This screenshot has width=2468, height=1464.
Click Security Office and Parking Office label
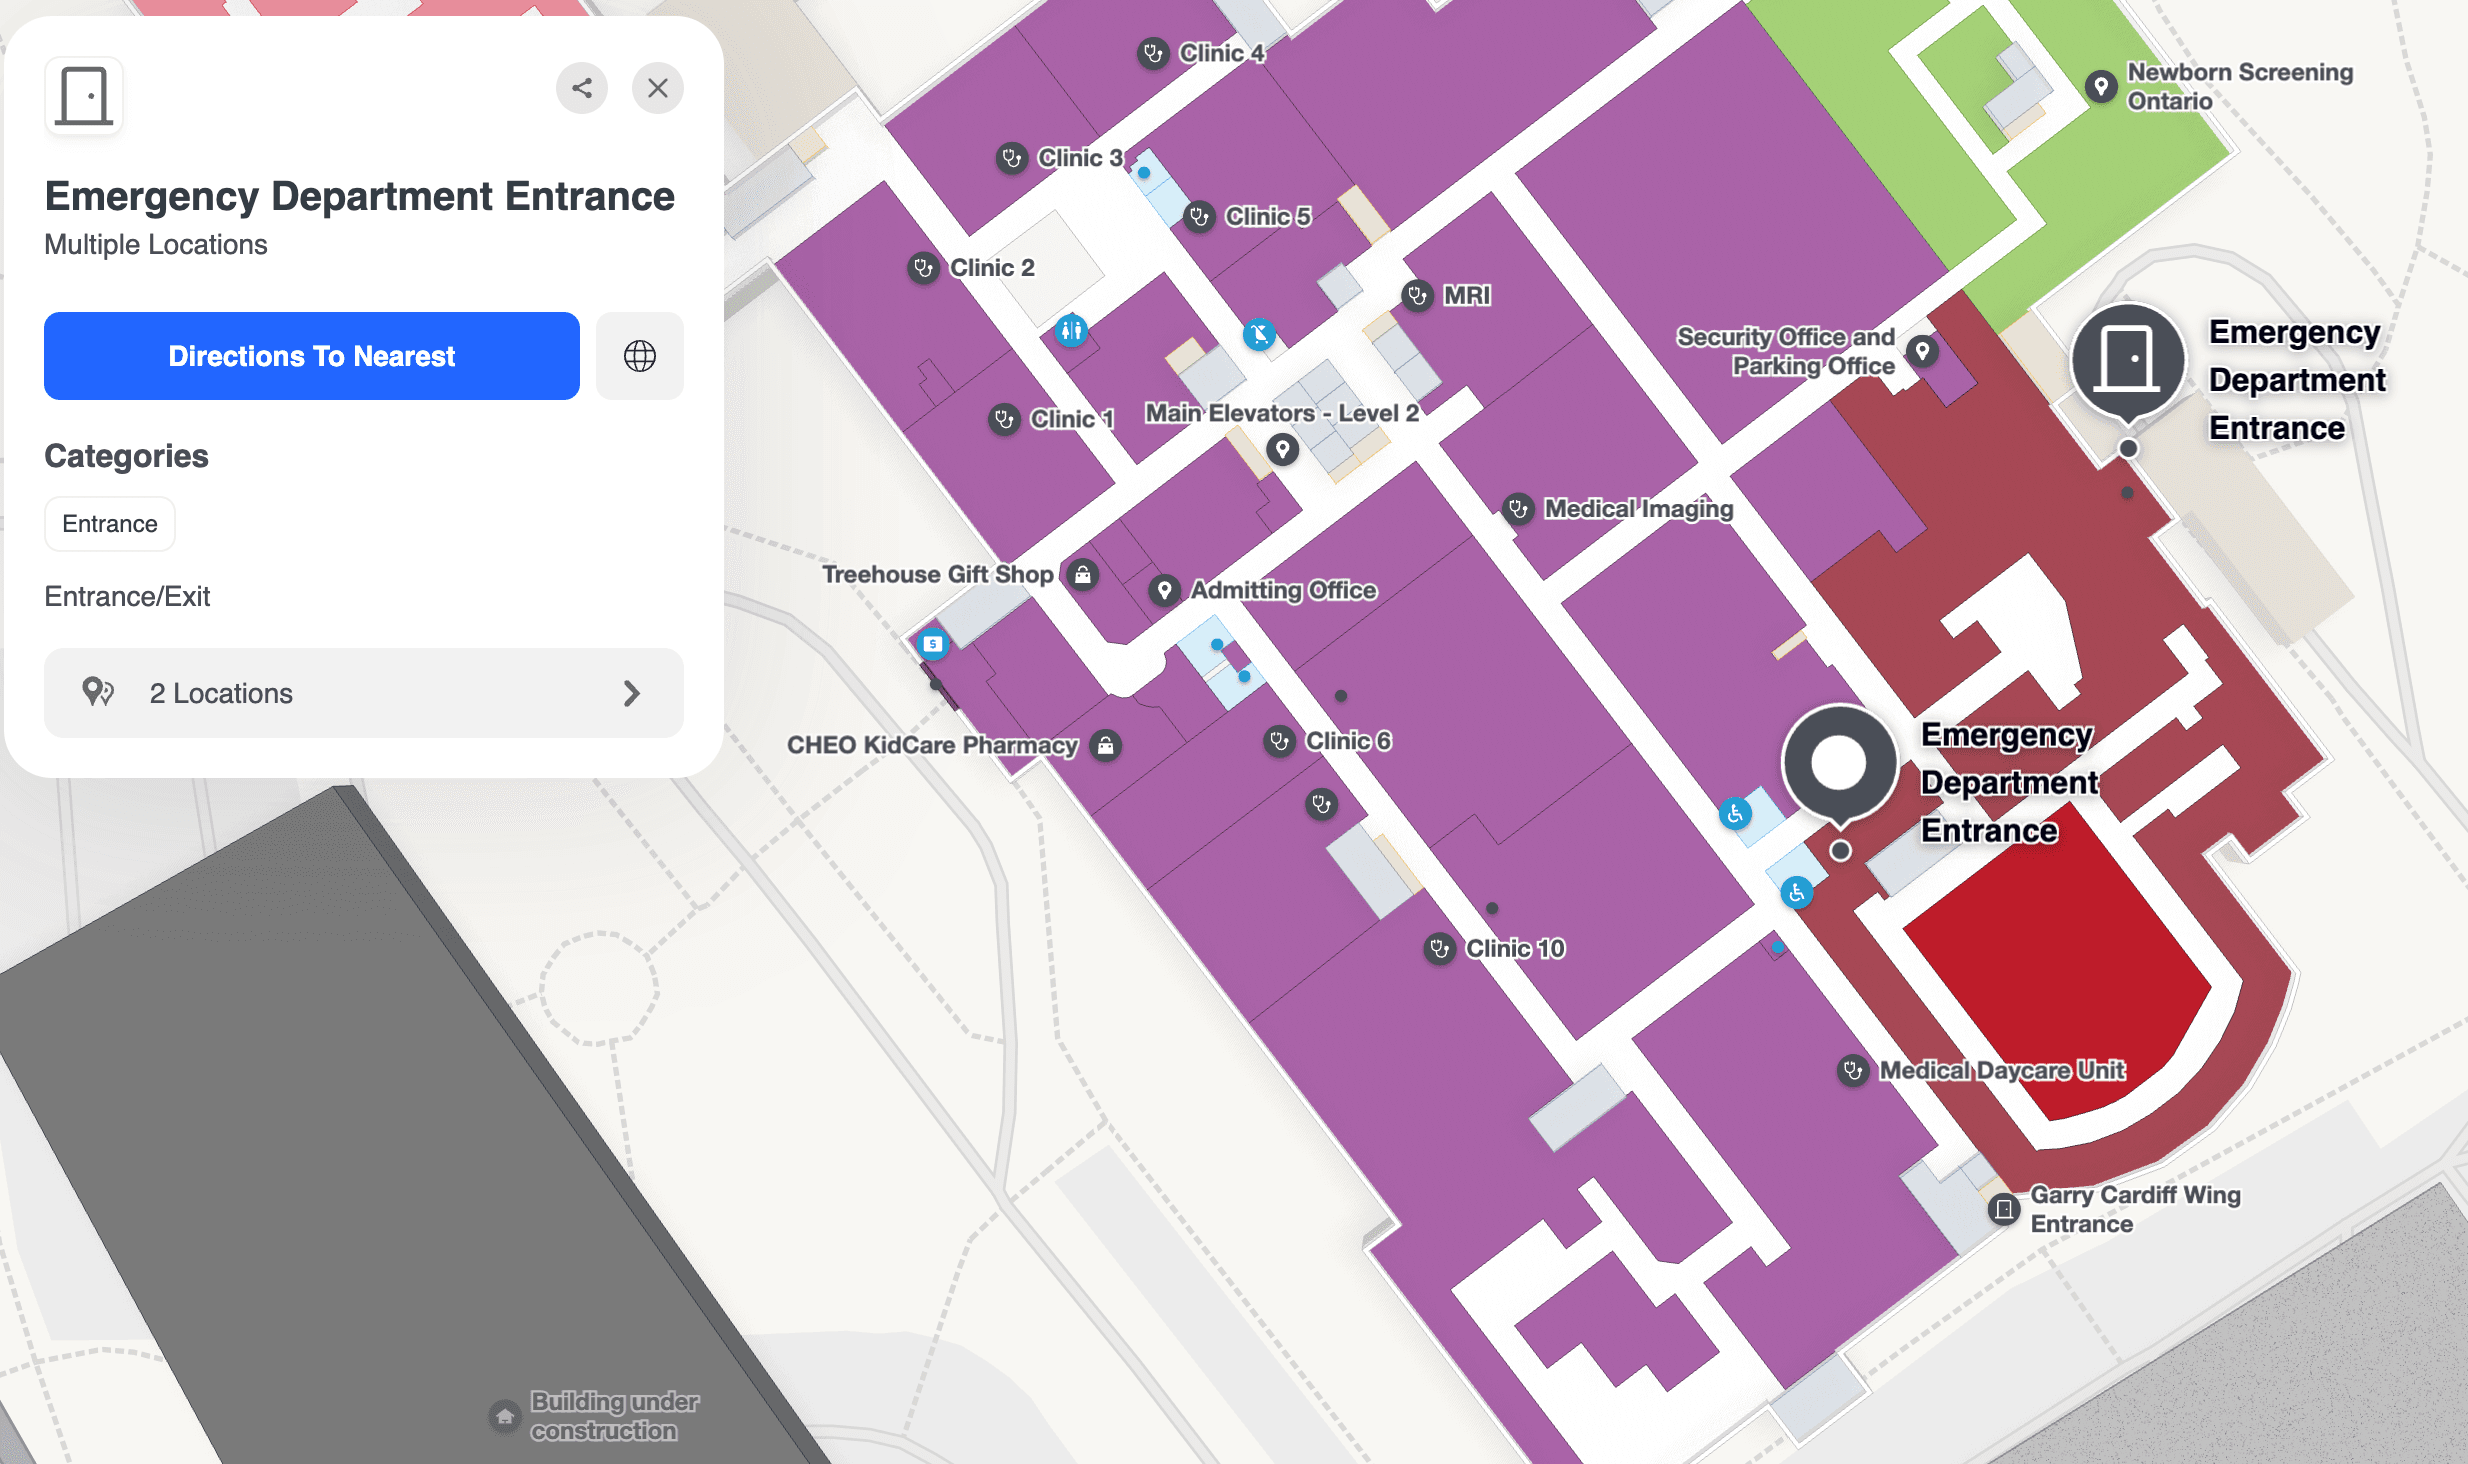click(1786, 351)
